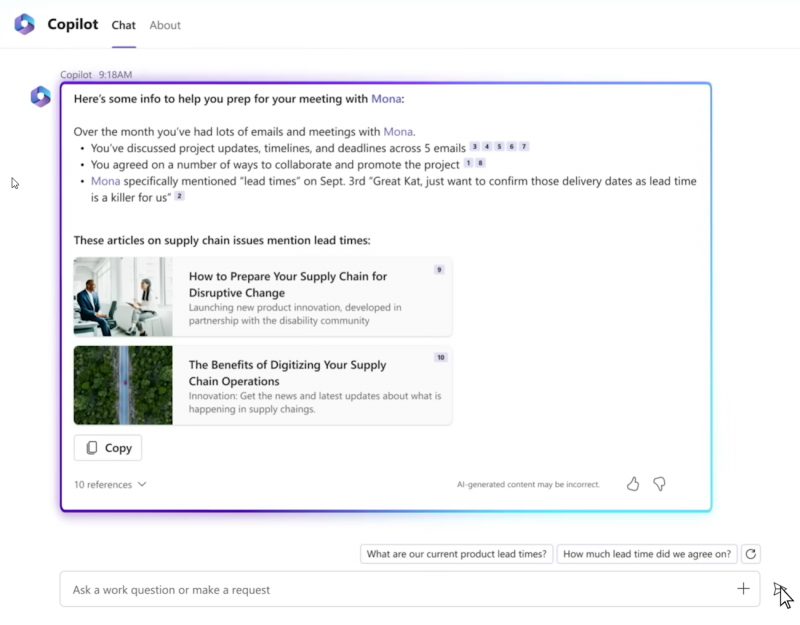Select the Chat tab
This screenshot has height=625, width=800.
pos(123,25)
